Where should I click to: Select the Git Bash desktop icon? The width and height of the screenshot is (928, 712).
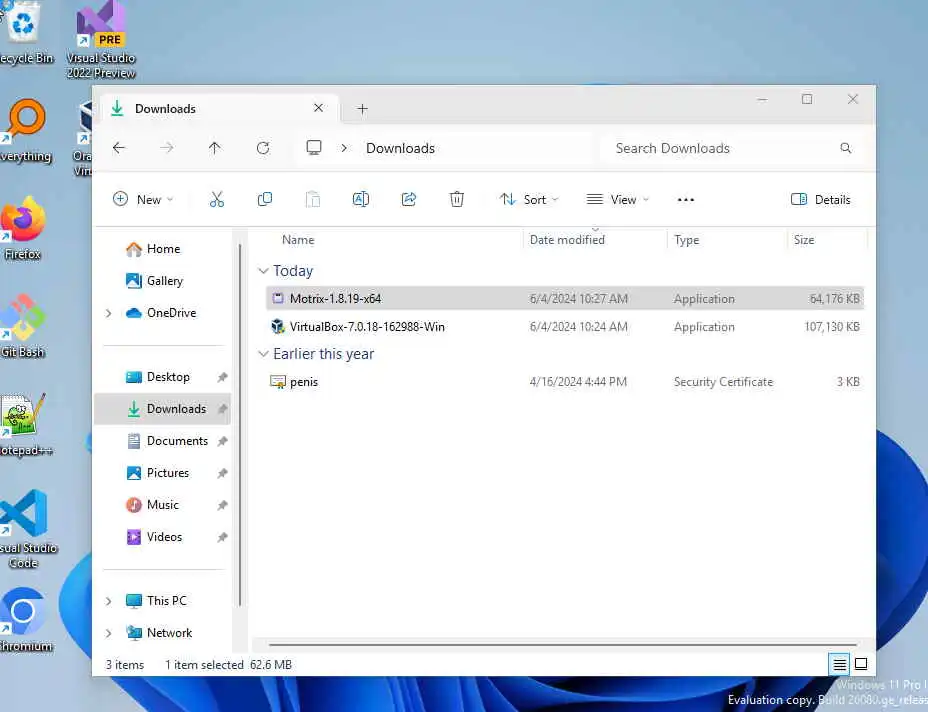tap(22, 326)
